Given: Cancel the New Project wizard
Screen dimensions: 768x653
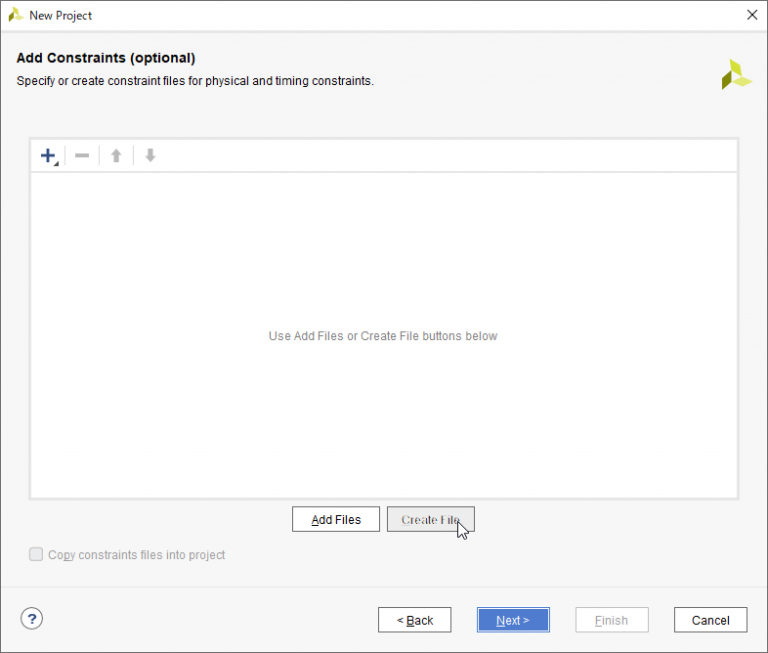Looking at the screenshot, I should point(710,620).
